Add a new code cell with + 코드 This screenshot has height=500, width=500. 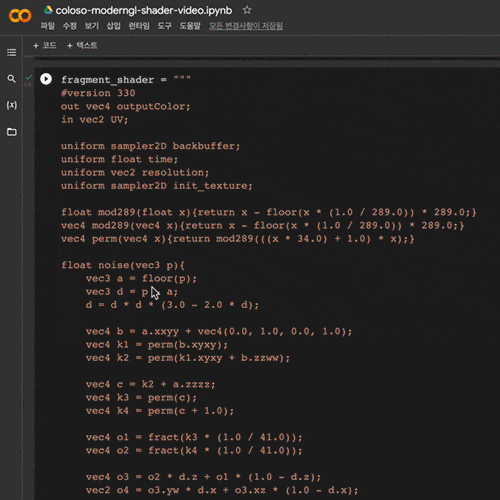45,45
